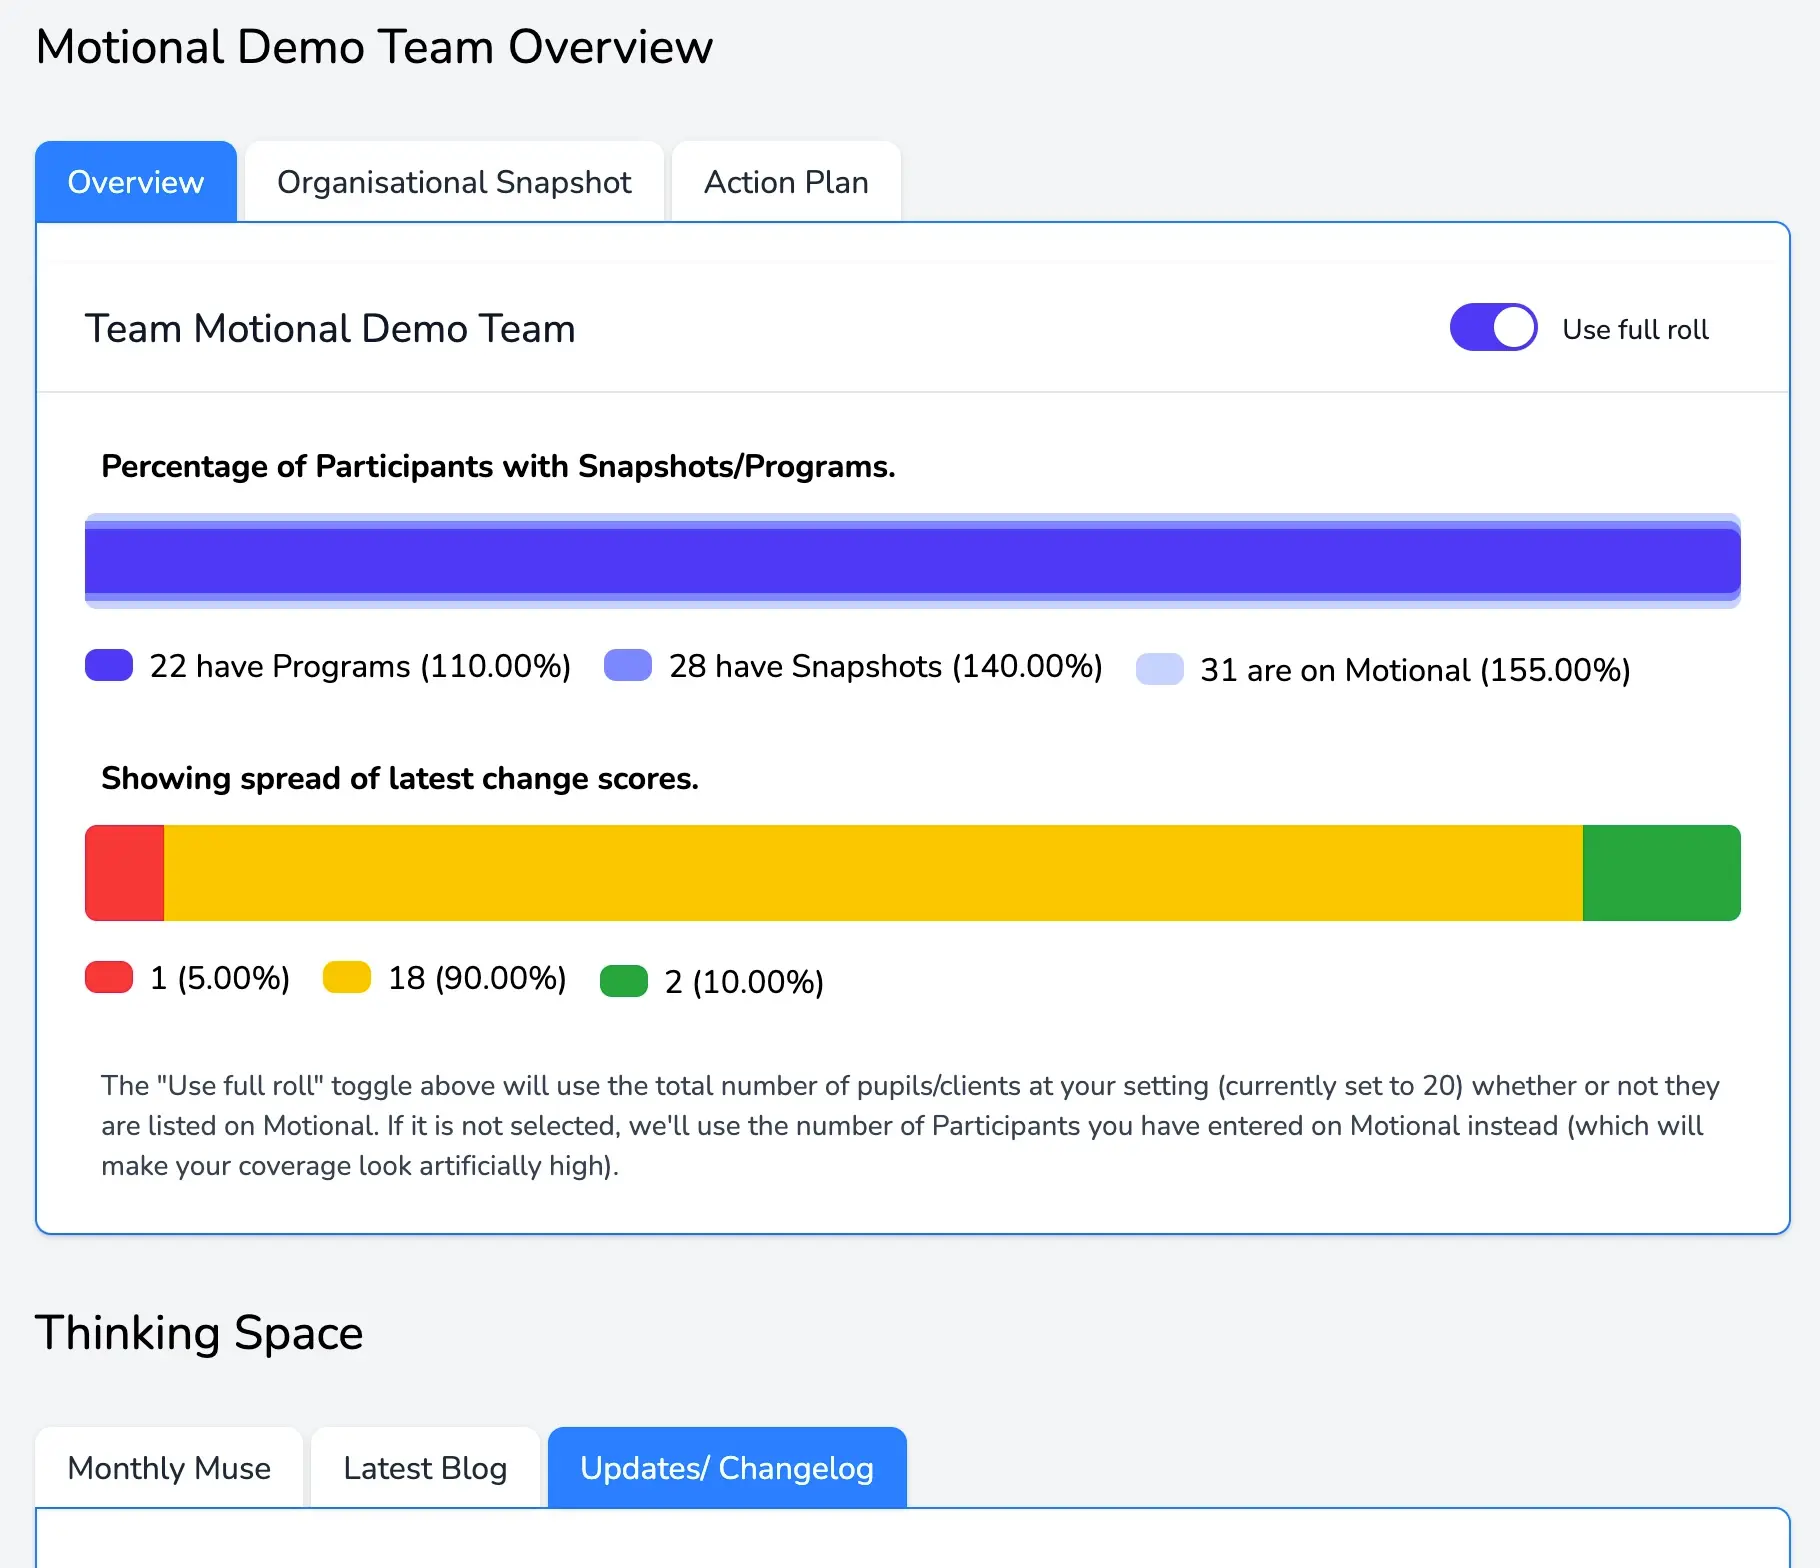The image size is (1820, 1568).
Task: Open the Updates/ Changelog tab
Action: (727, 1468)
